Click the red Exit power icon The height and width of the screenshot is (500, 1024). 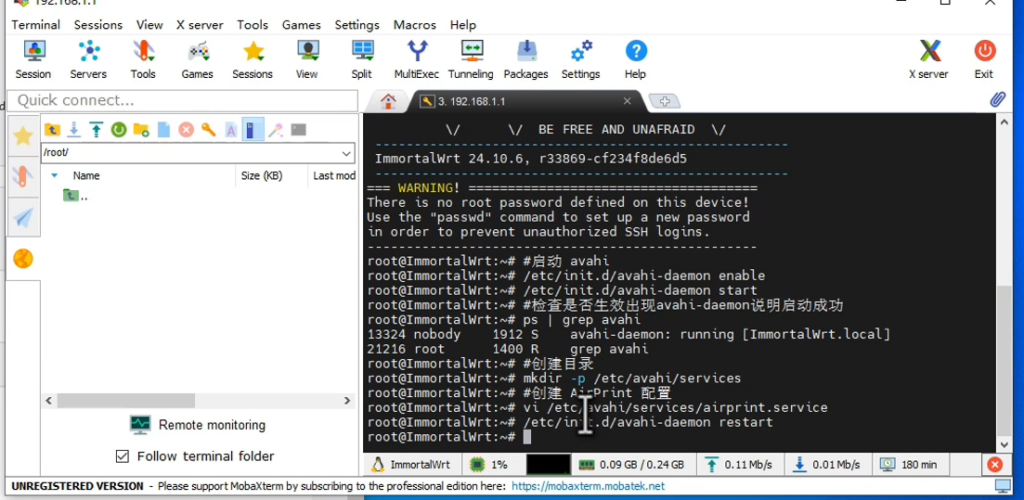pos(984,59)
